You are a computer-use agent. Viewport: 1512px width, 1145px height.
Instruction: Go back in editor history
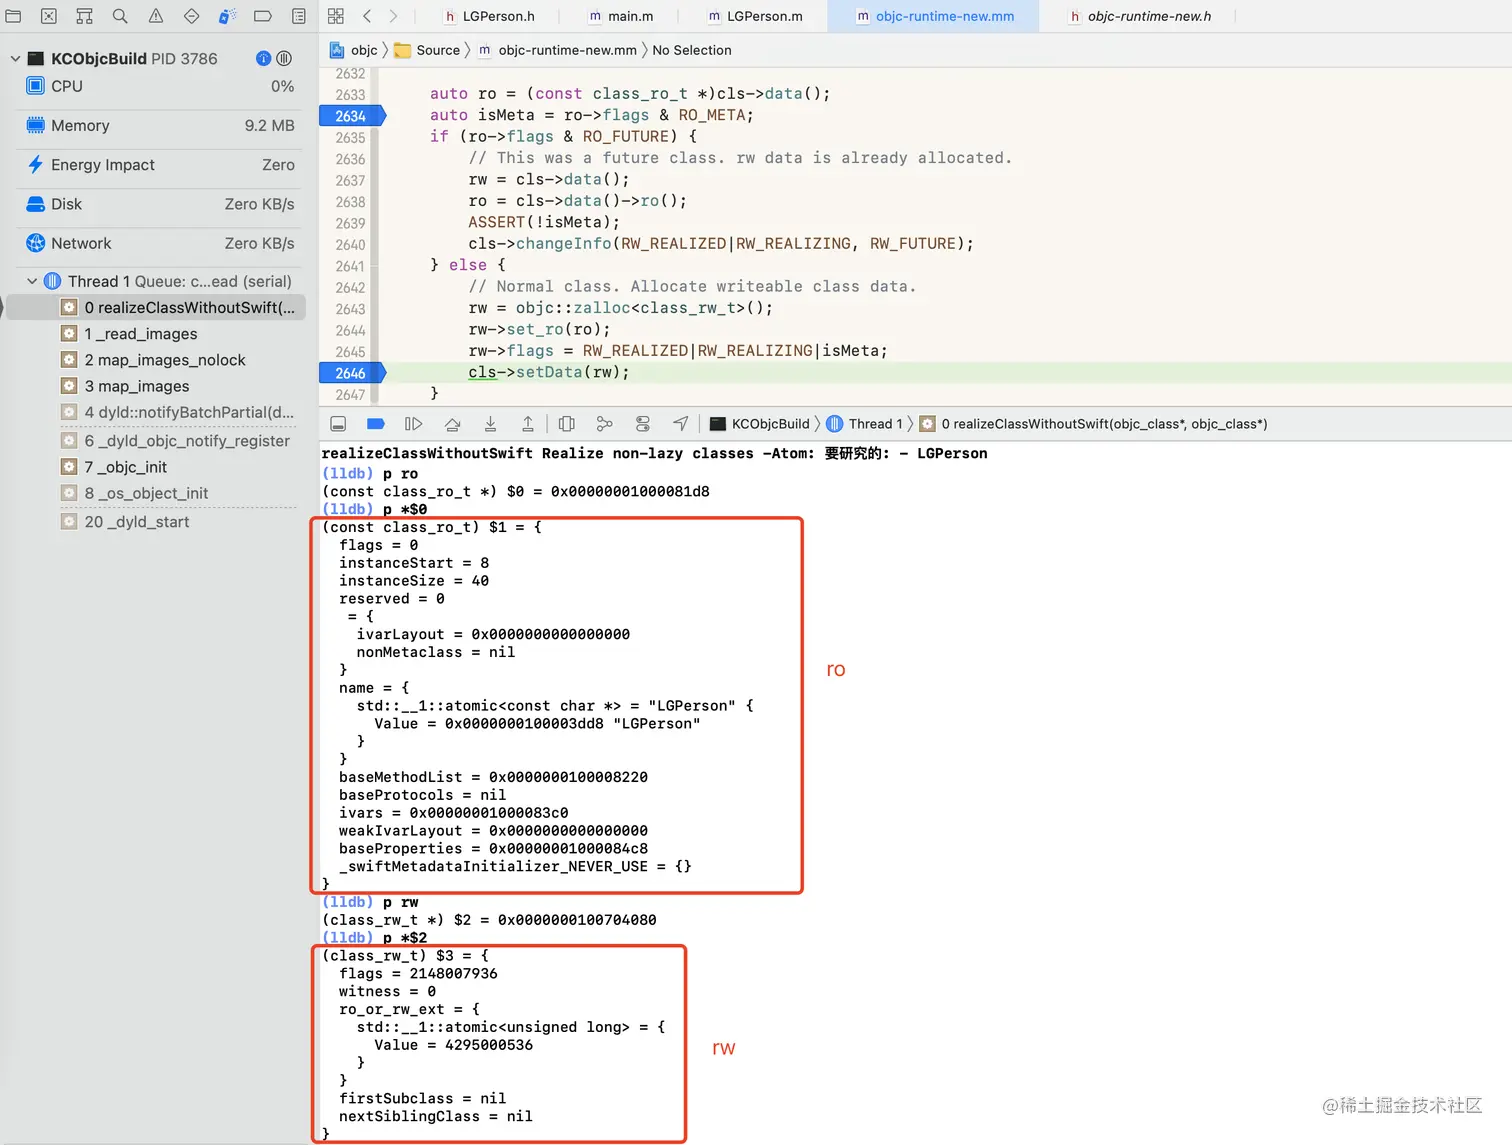[x=367, y=16]
